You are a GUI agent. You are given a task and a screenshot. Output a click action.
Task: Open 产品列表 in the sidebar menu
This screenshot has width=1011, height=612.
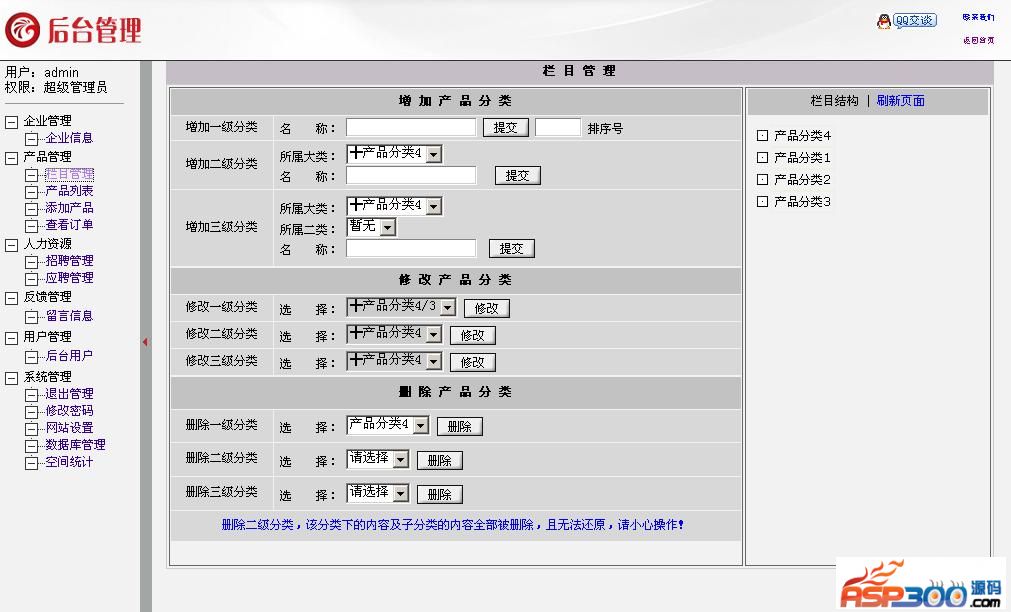[69, 191]
